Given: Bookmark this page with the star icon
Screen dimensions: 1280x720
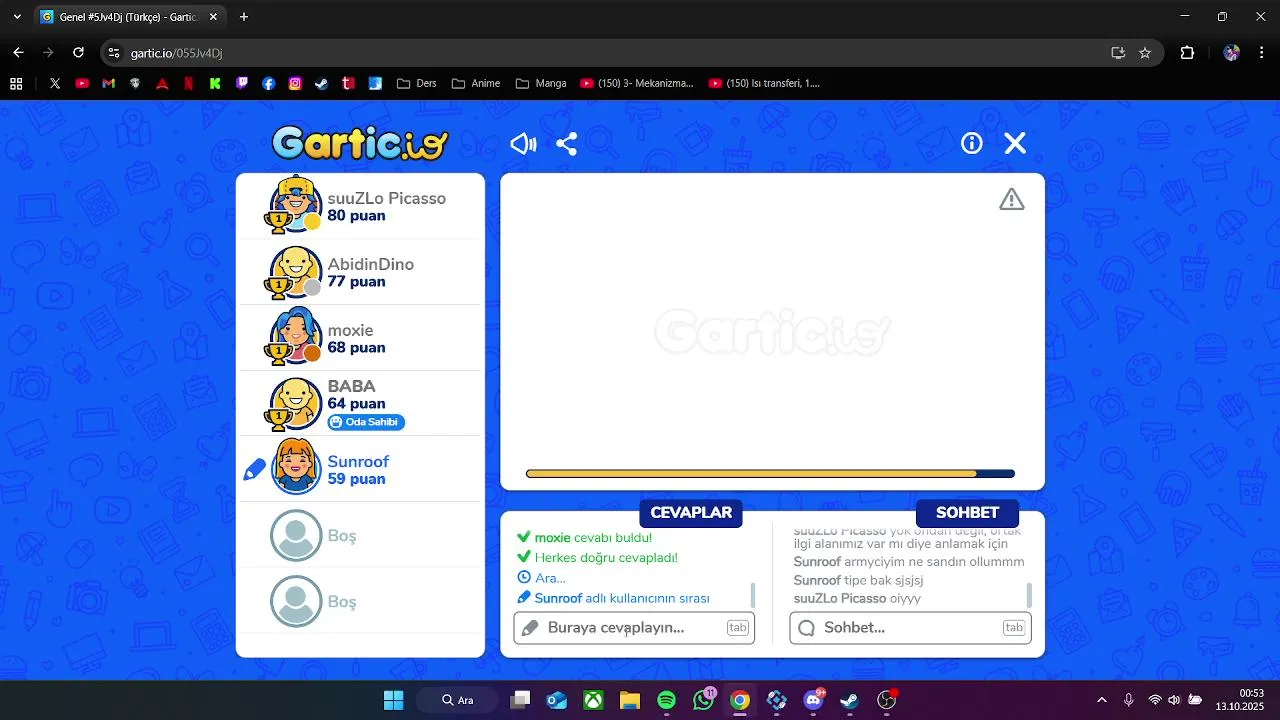Looking at the screenshot, I should [1145, 53].
